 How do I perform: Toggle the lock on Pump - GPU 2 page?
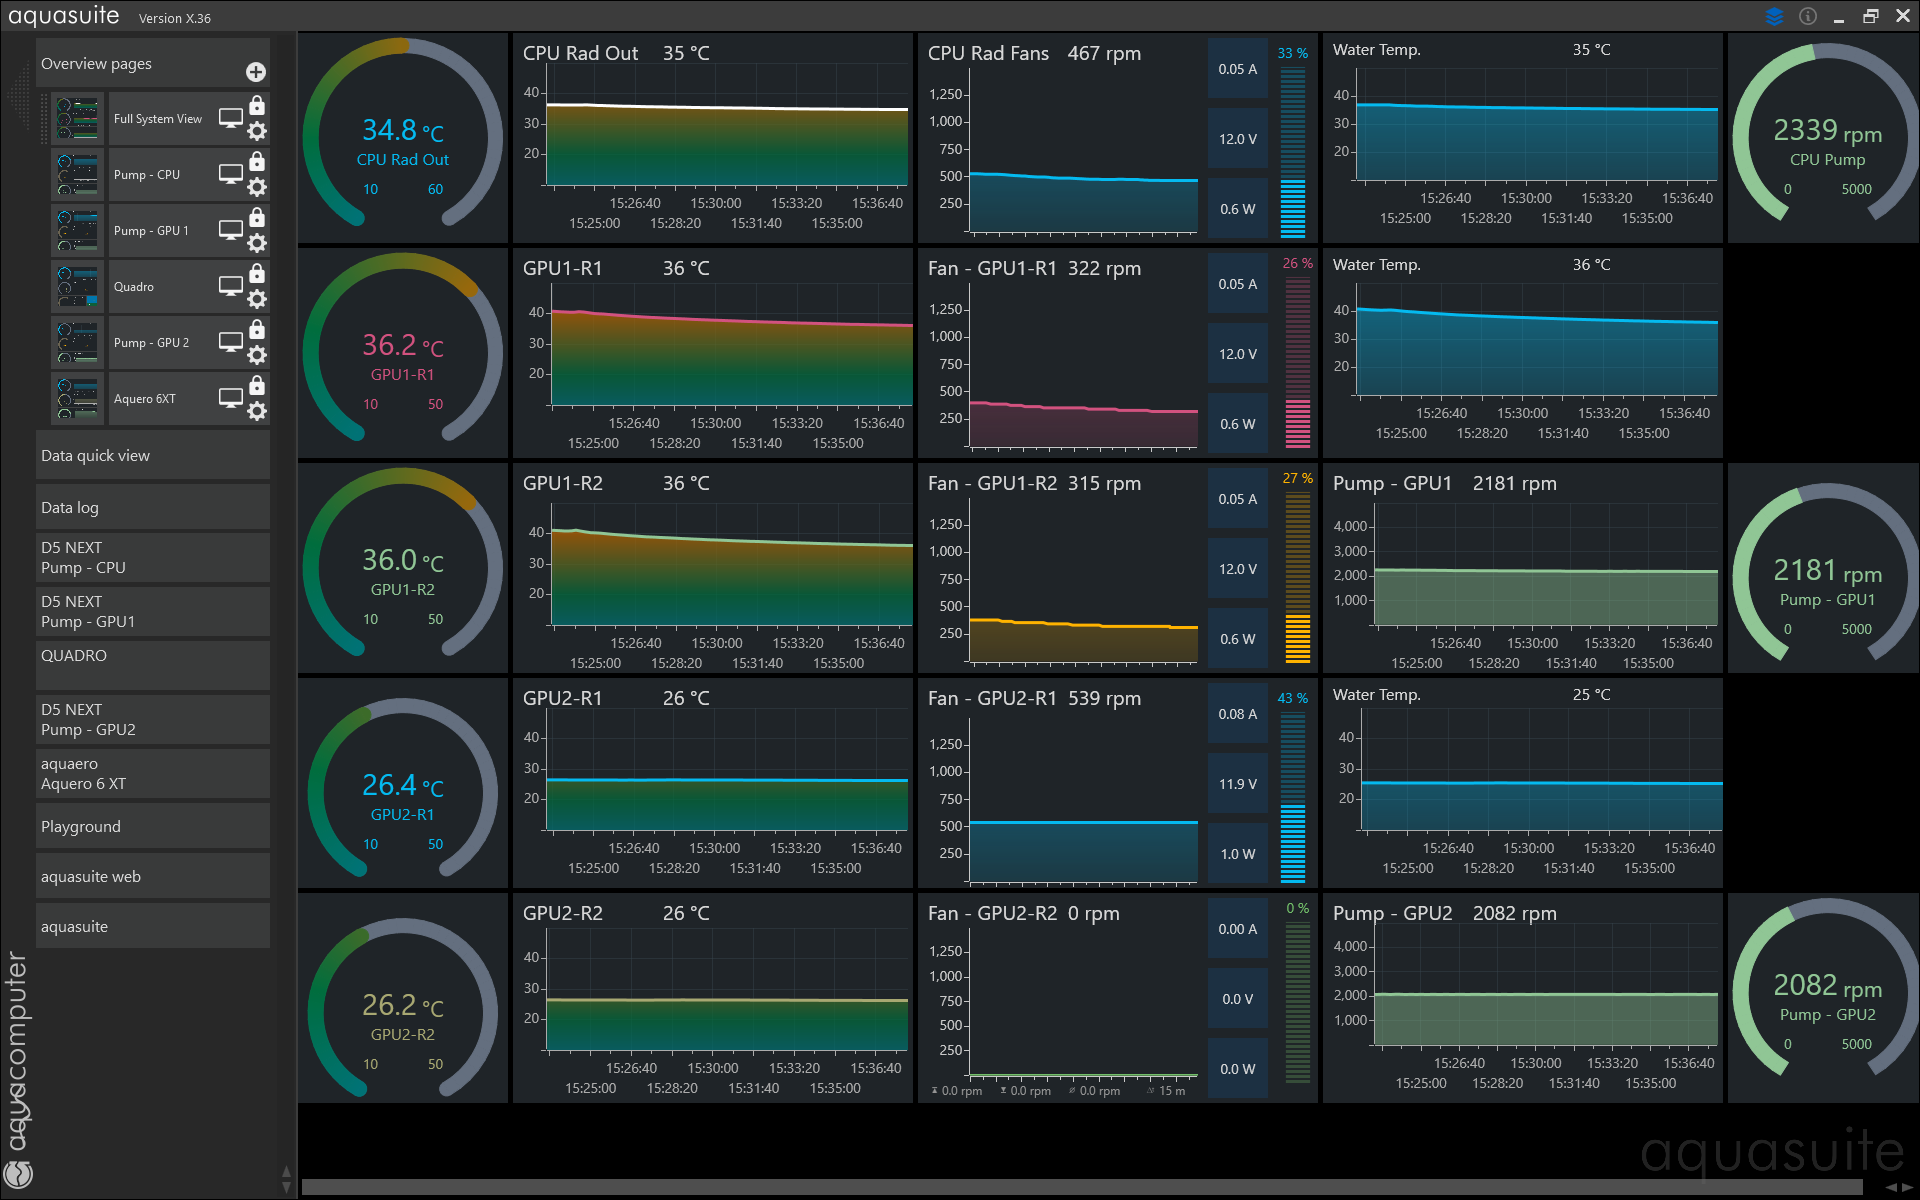click(x=257, y=330)
